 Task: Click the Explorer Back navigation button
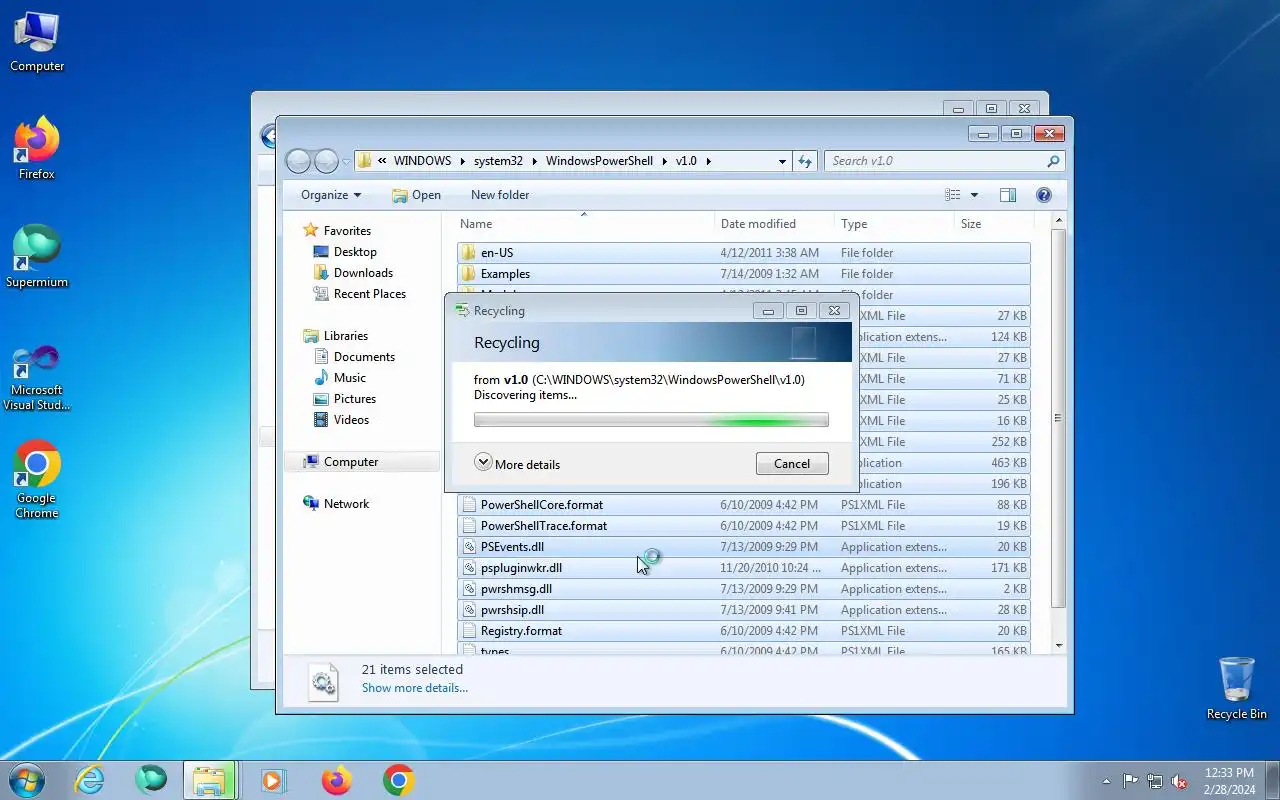298,161
